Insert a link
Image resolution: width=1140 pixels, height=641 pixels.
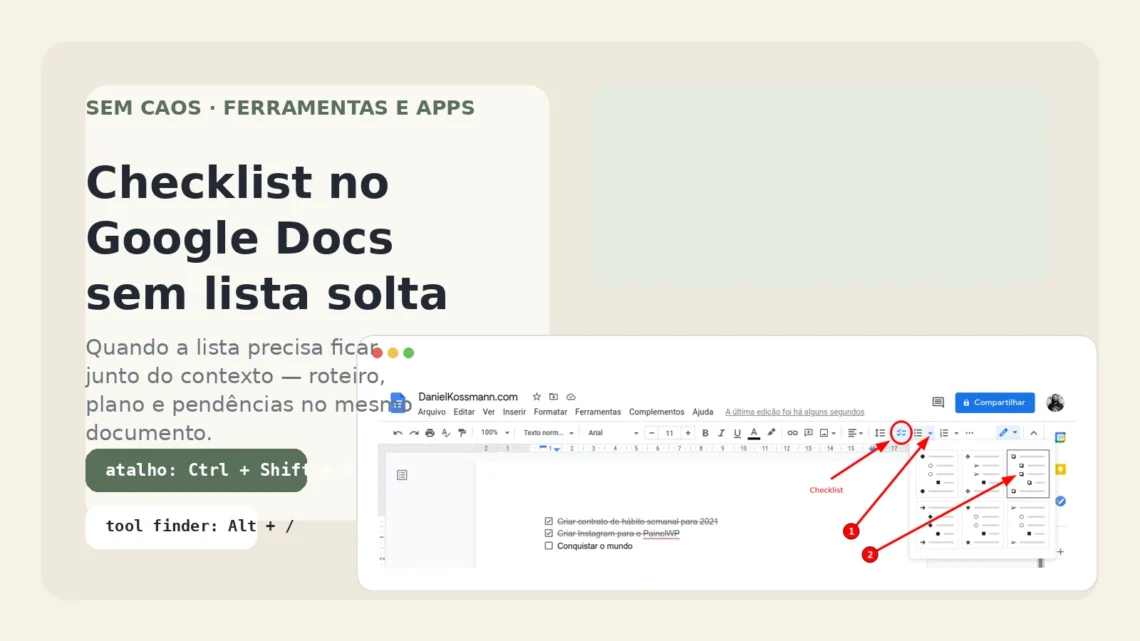click(x=792, y=433)
